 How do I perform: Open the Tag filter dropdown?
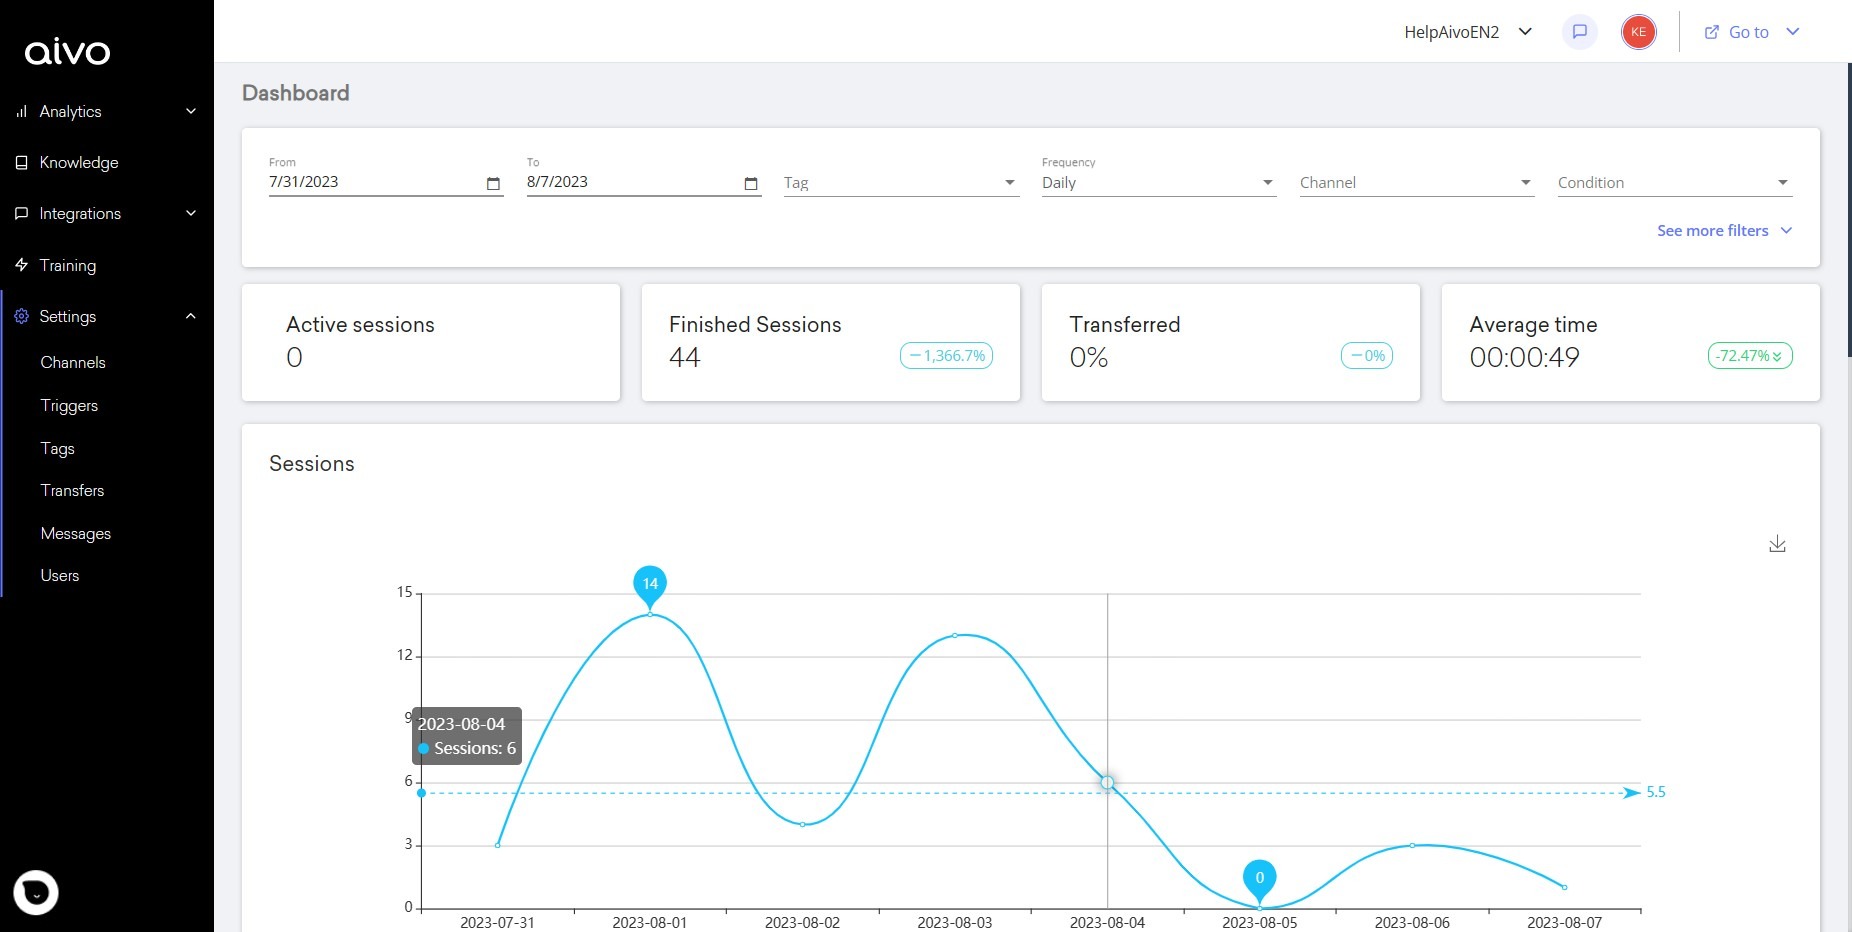[x=900, y=183]
